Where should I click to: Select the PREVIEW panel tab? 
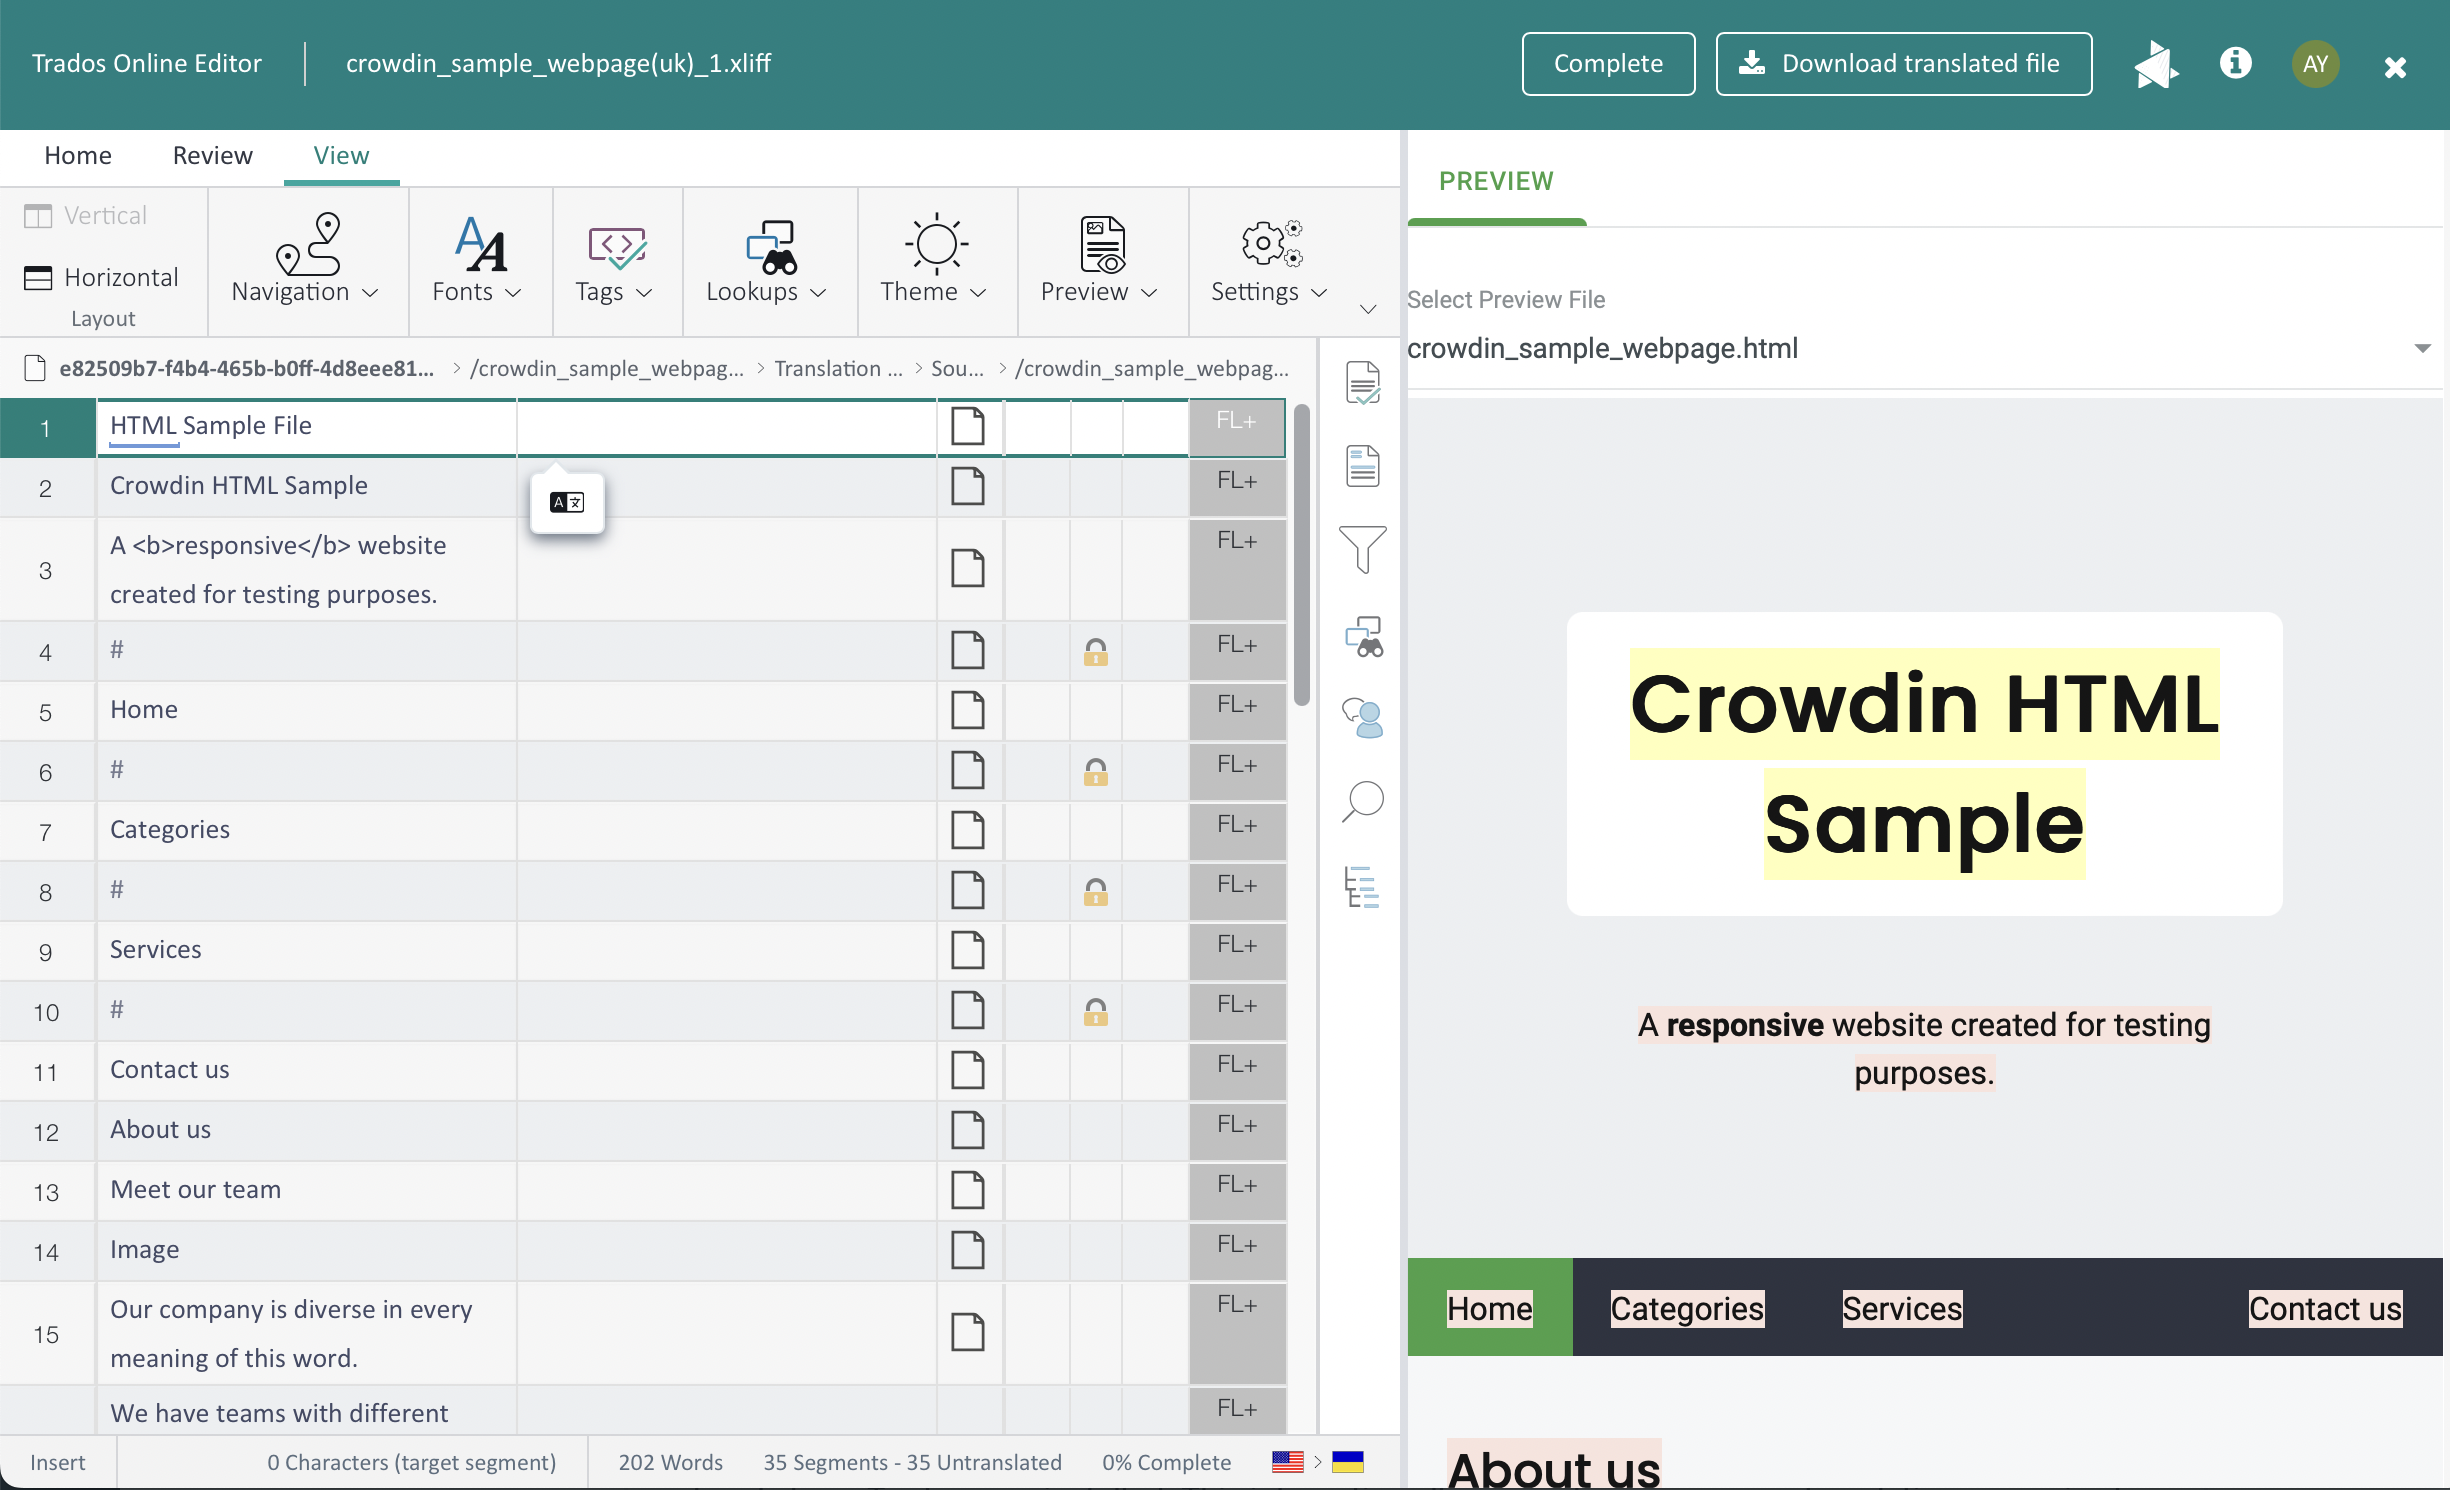1496,181
